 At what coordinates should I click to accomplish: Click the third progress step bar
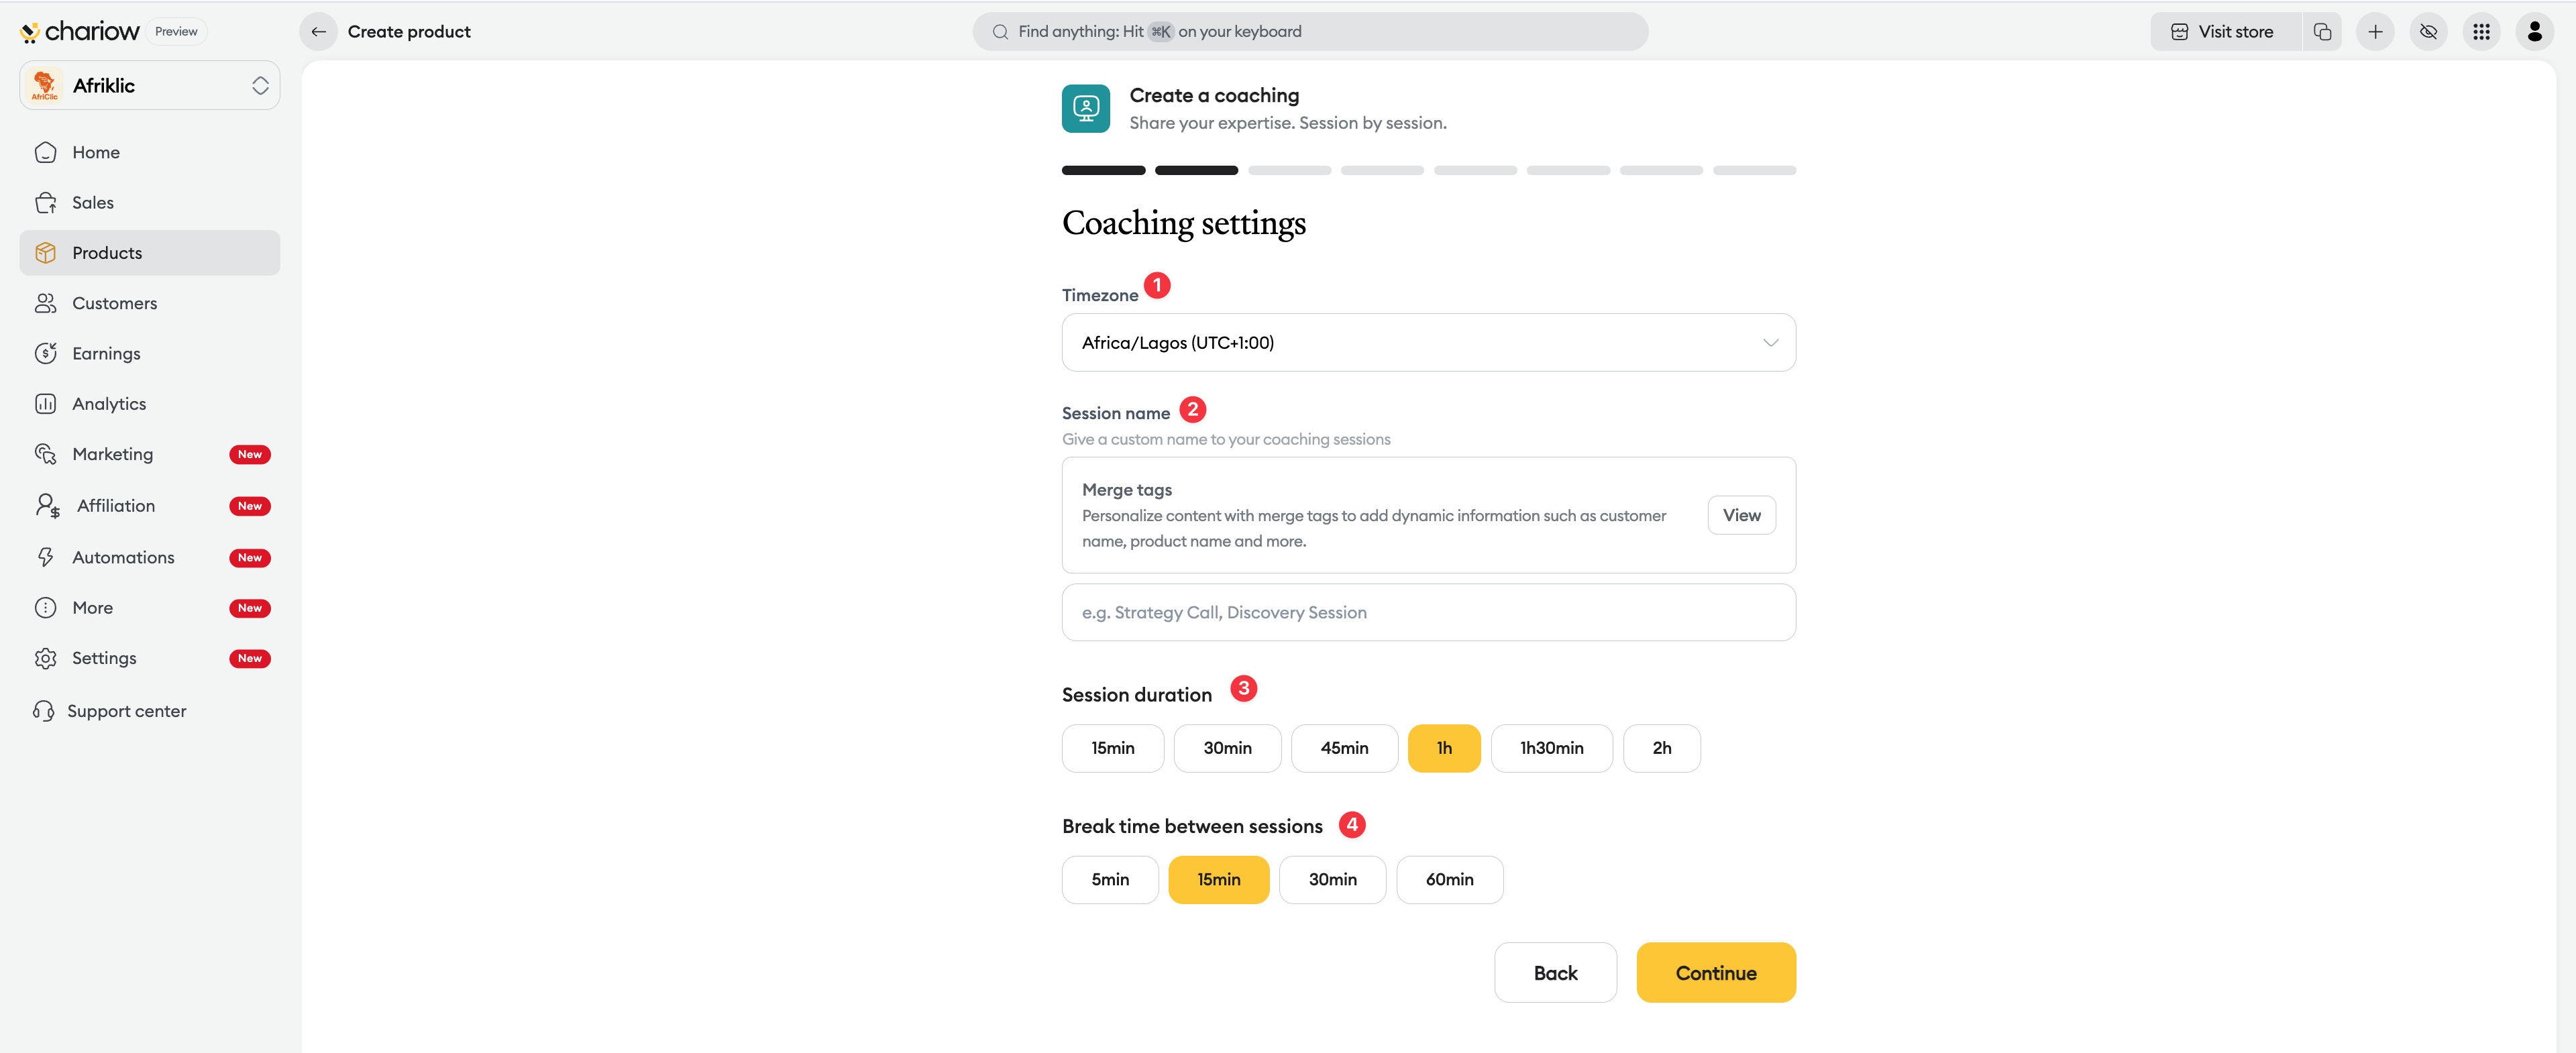tap(1289, 171)
